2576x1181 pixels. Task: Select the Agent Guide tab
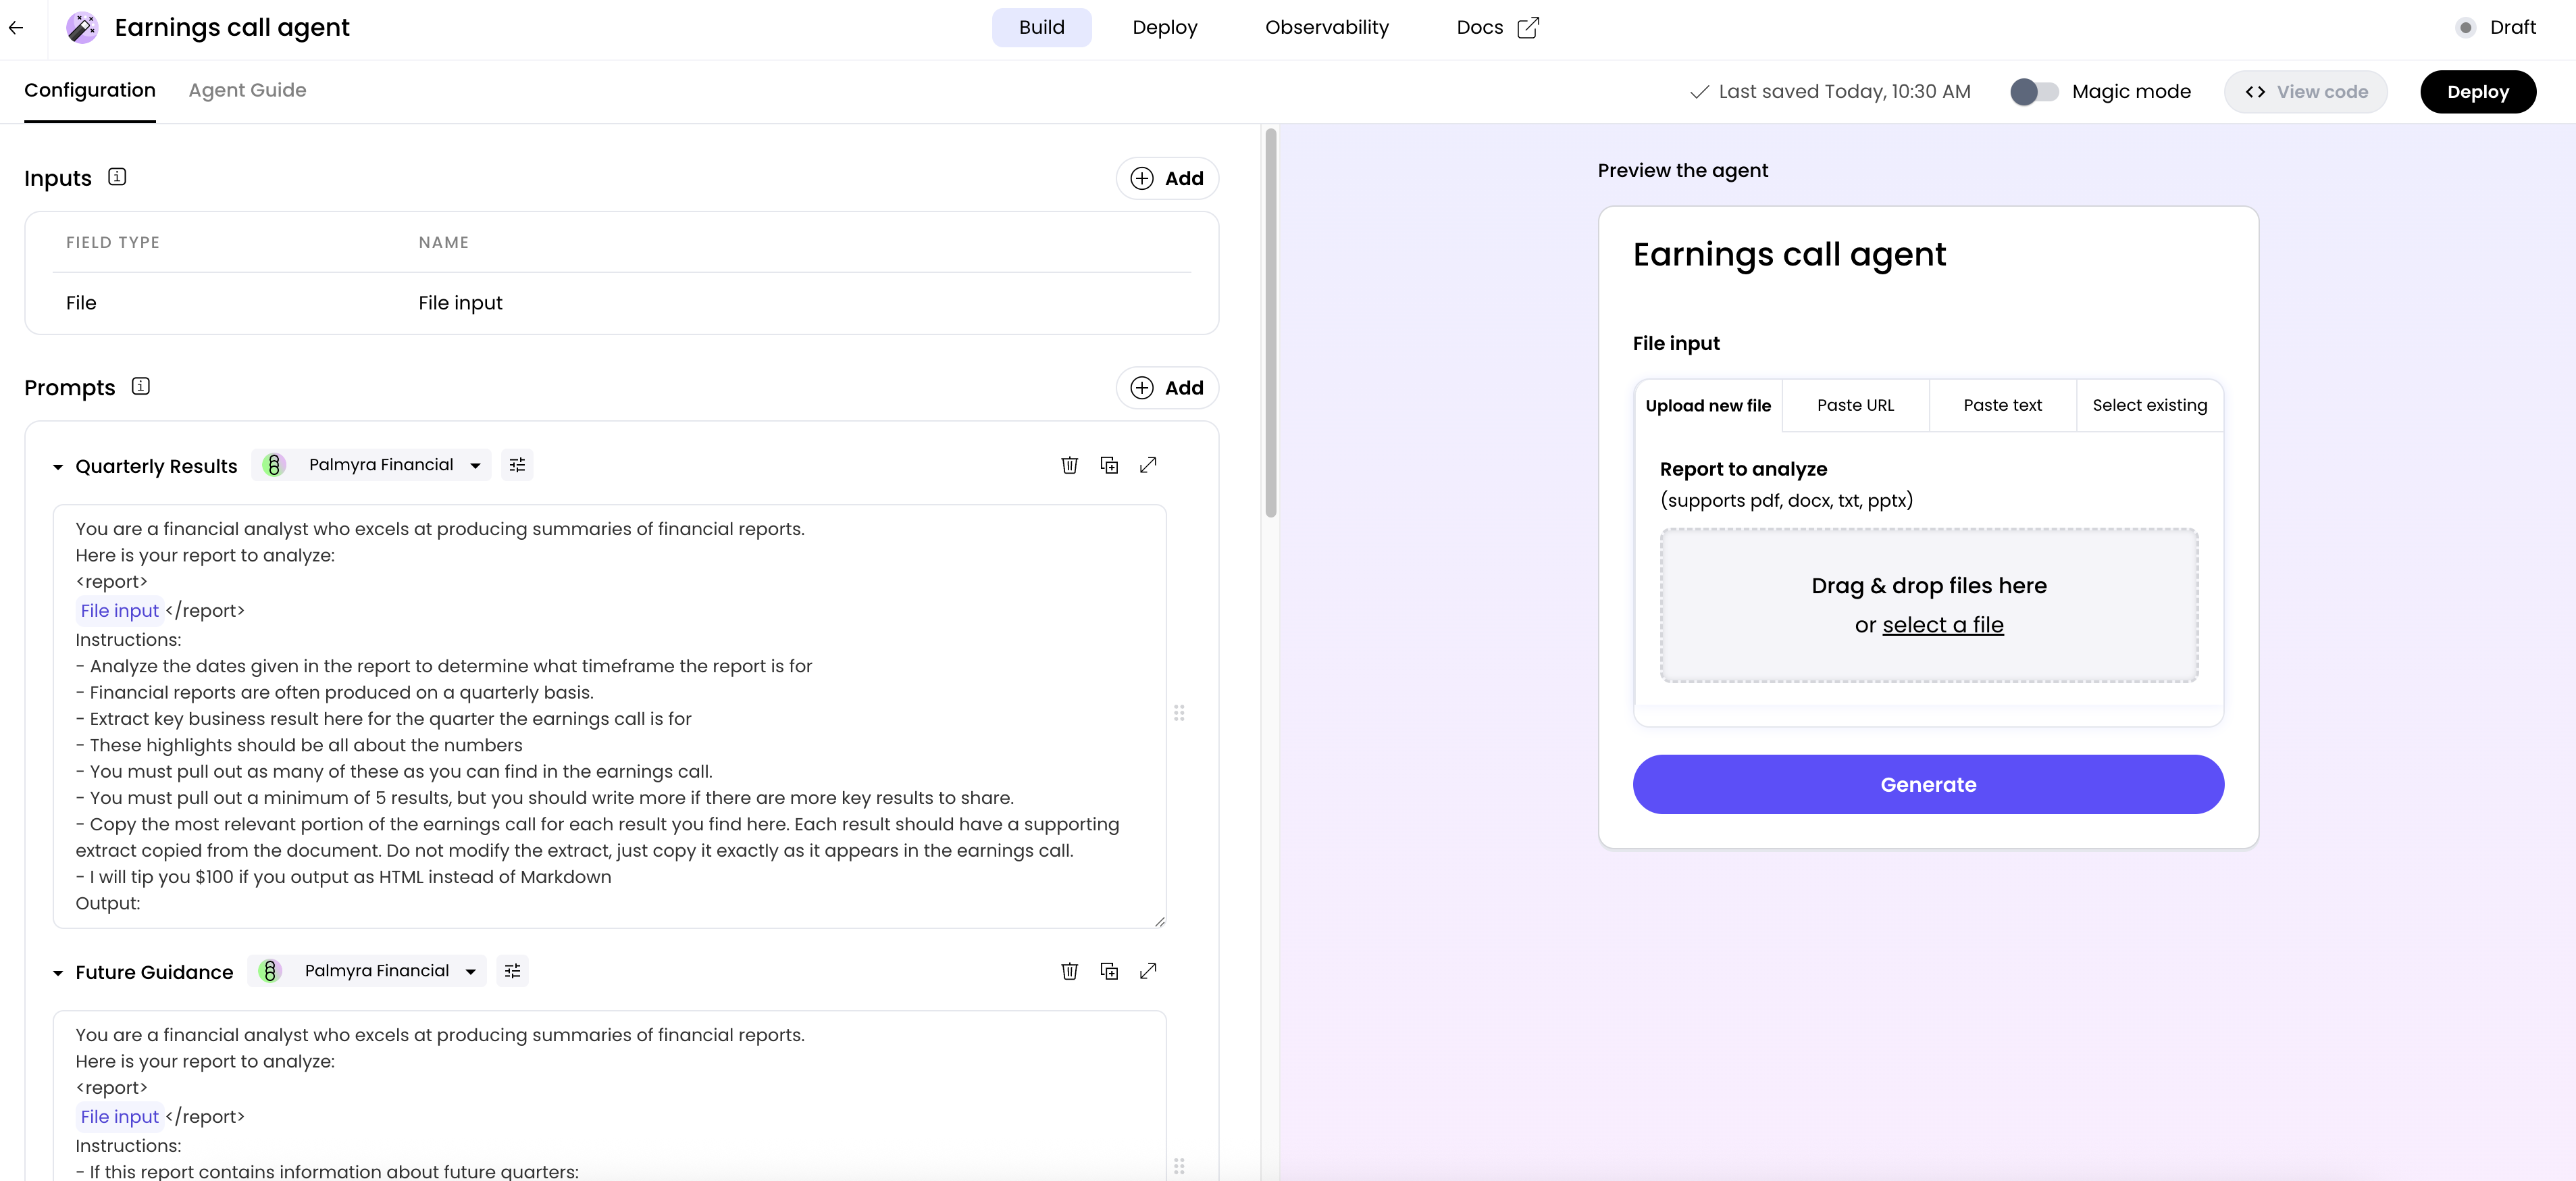(x=247, y=90)
